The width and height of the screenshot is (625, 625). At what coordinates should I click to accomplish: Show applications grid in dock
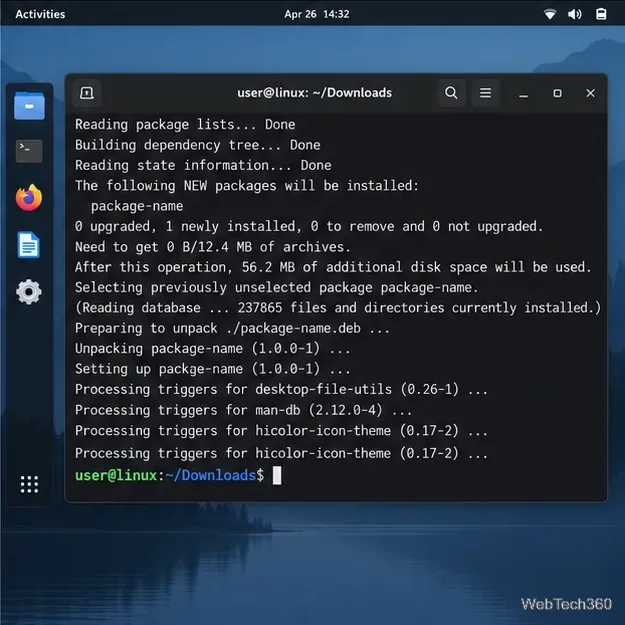(29, 484)
